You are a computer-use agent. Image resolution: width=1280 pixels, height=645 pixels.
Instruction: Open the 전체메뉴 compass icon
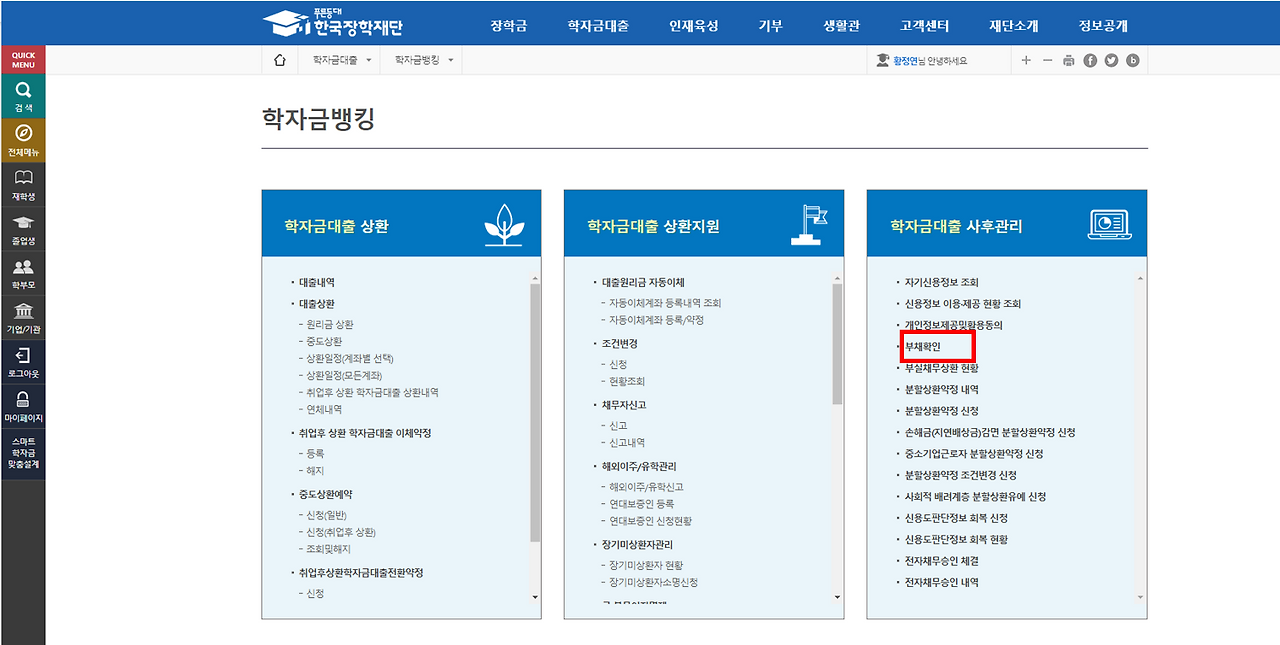[x=22, y=140]
